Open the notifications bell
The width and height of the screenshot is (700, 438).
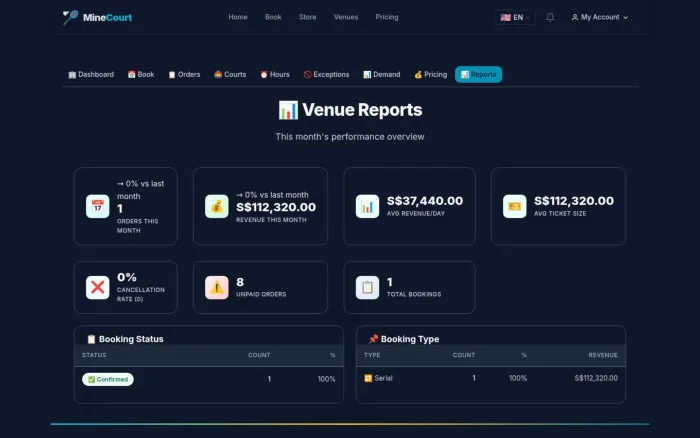(550, 17)
